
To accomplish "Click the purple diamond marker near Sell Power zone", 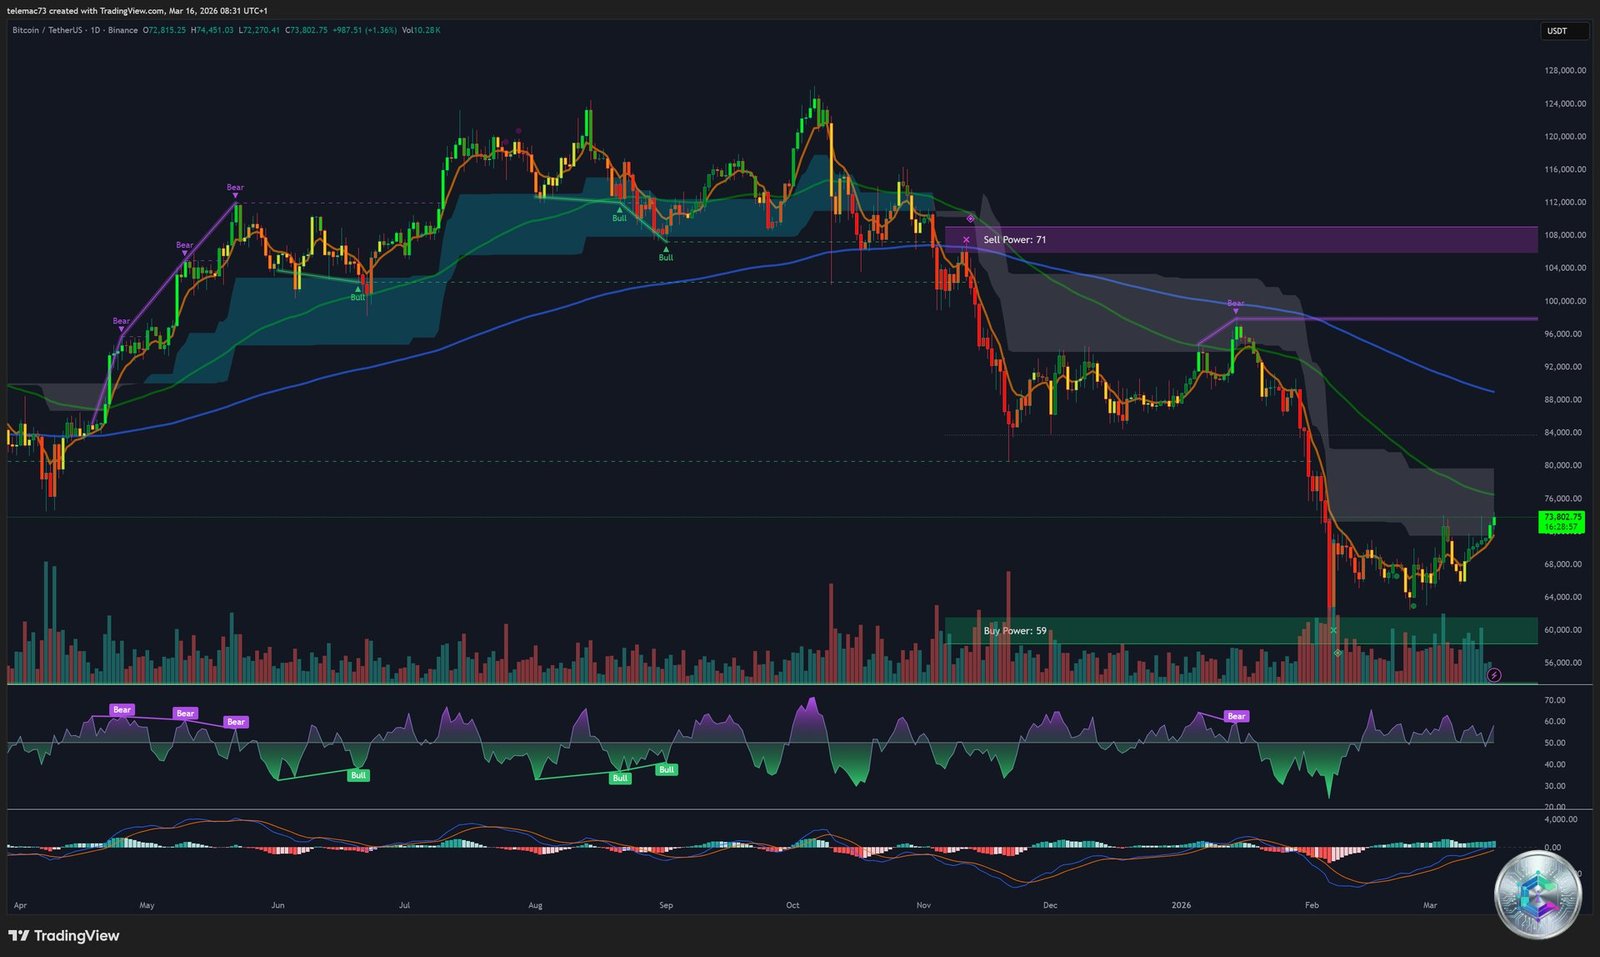I will pos(968,217).
